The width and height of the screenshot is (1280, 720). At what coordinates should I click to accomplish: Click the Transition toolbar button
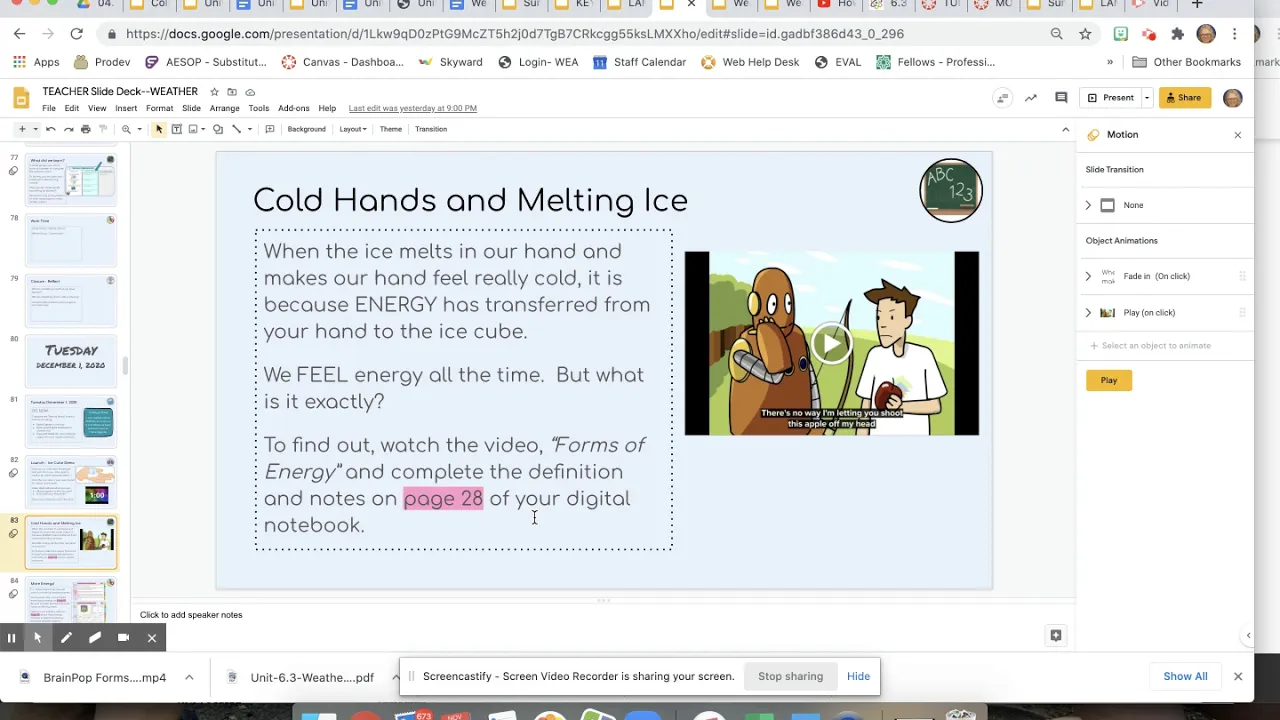coord(431,129)
